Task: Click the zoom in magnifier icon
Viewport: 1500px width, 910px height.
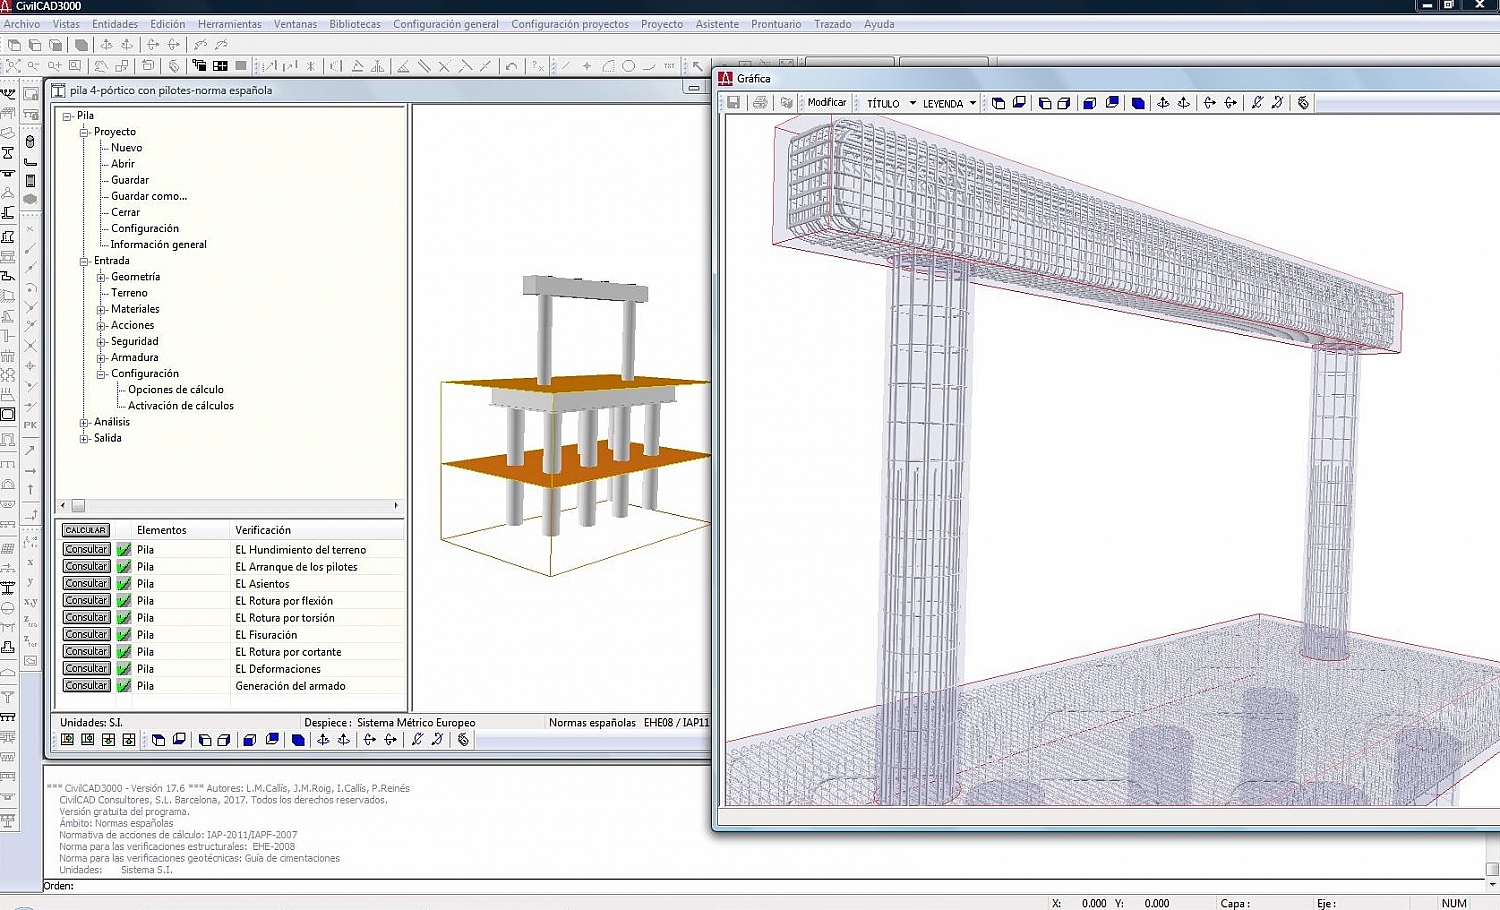Action: tap(55, 66)
